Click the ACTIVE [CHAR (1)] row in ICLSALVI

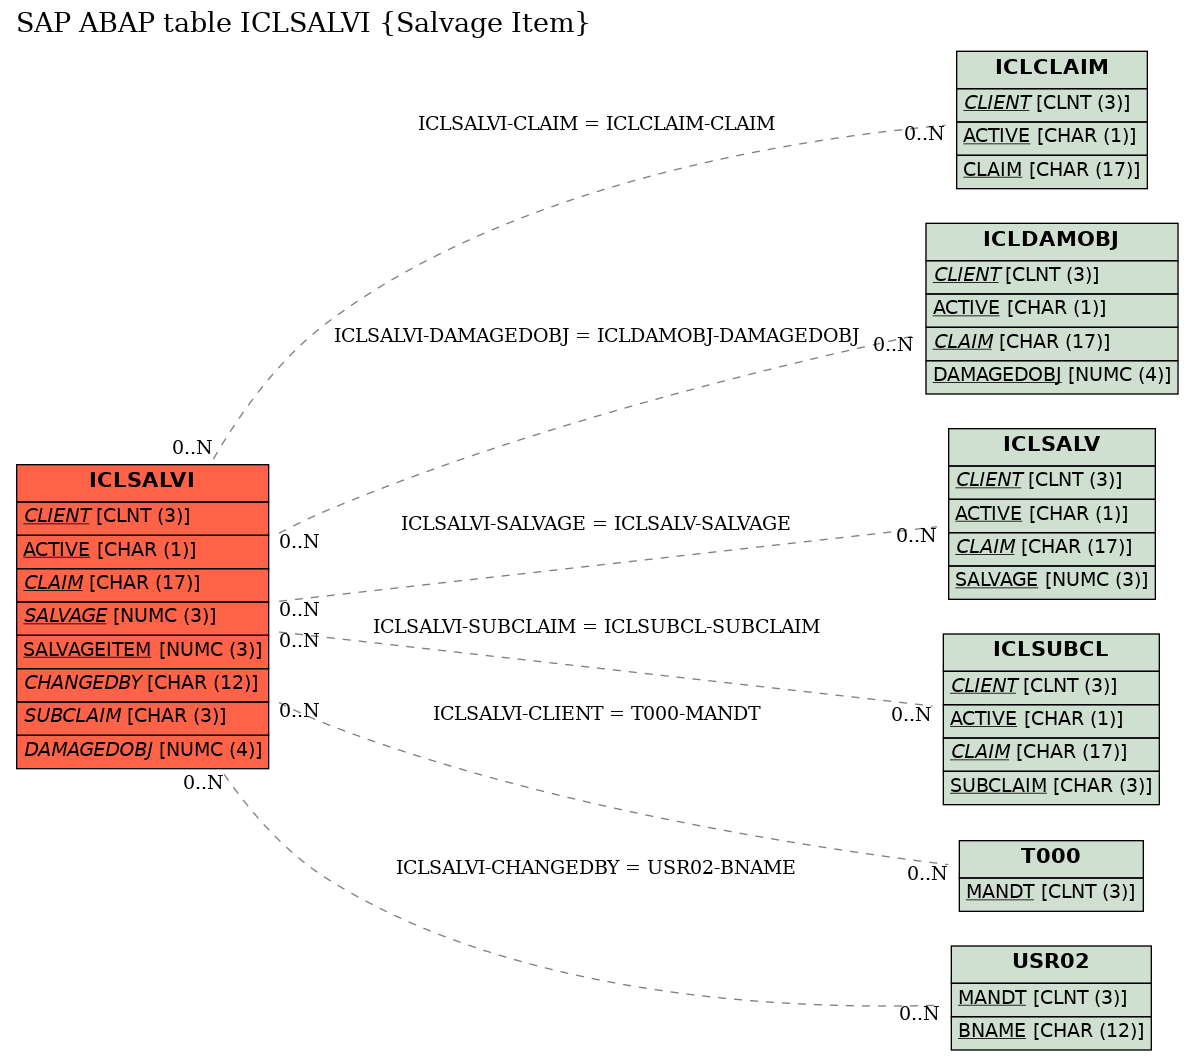[142, 551]
